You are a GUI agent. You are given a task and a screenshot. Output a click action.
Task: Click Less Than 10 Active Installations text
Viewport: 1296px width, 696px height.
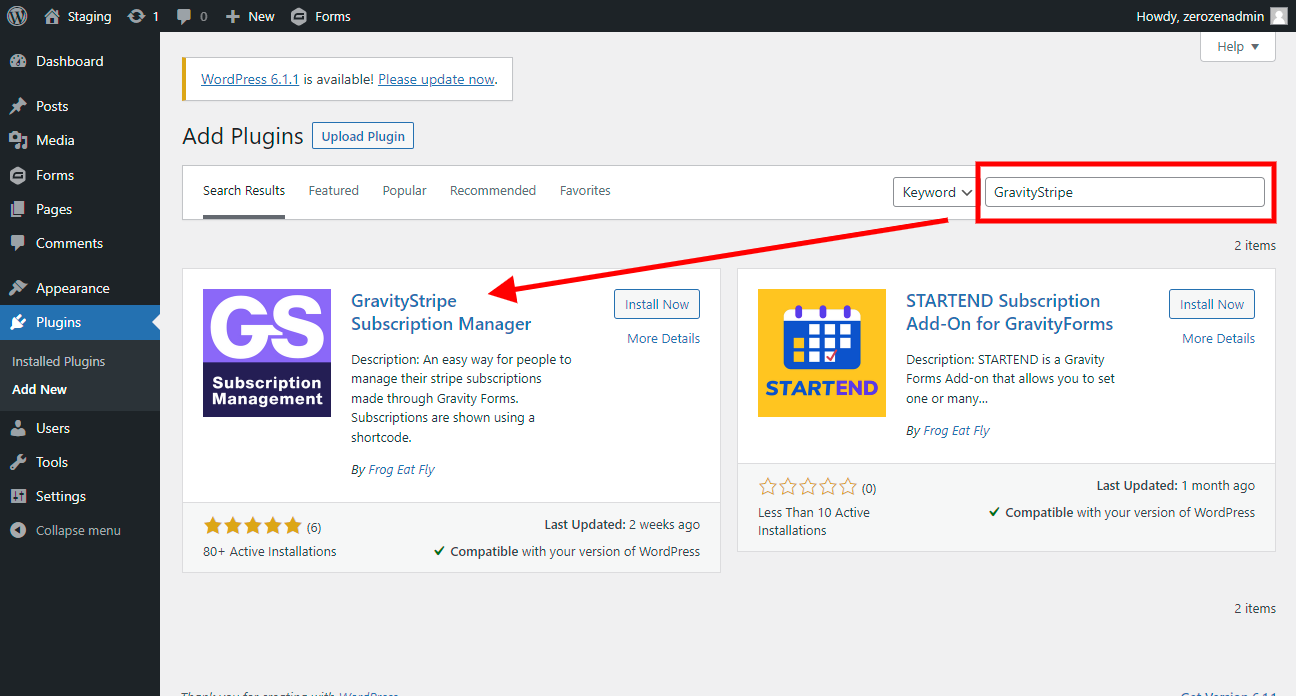pyautogui.click(x=814, y=521)
